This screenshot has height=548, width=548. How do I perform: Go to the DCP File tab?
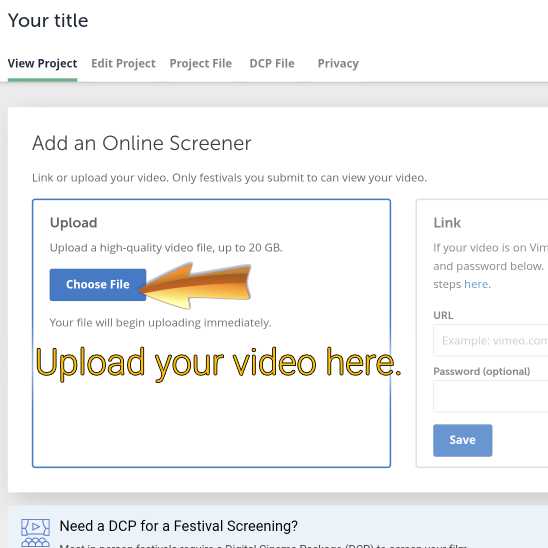[x=272, y=63]
